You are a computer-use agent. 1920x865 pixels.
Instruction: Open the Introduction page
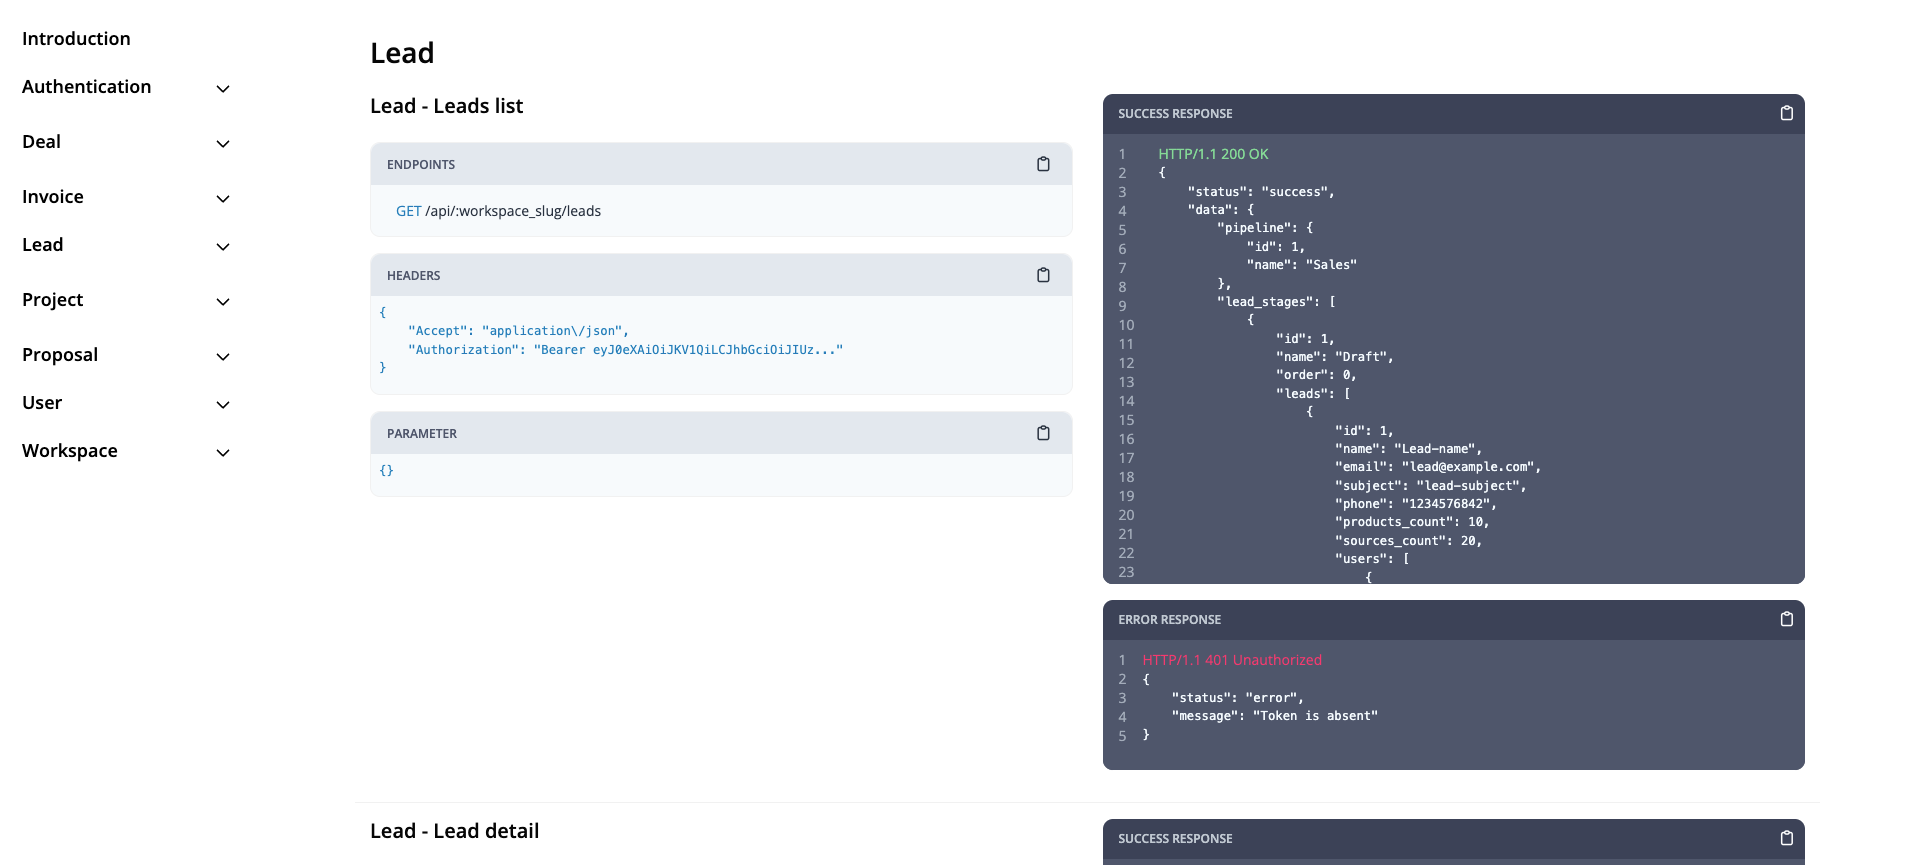(x=76, y=39)
